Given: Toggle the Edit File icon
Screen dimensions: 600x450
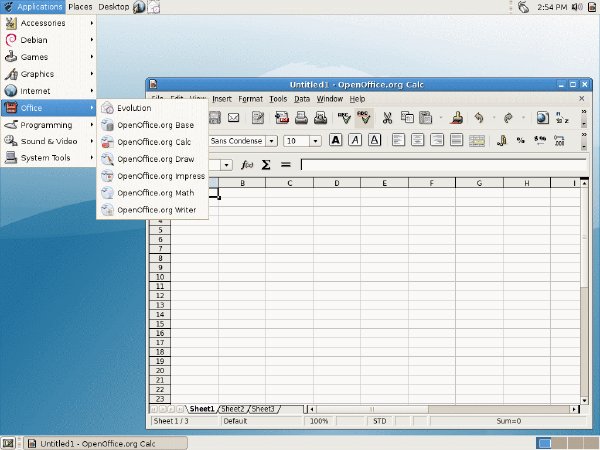Looking at the screenshot, I should tap(258, 117).
